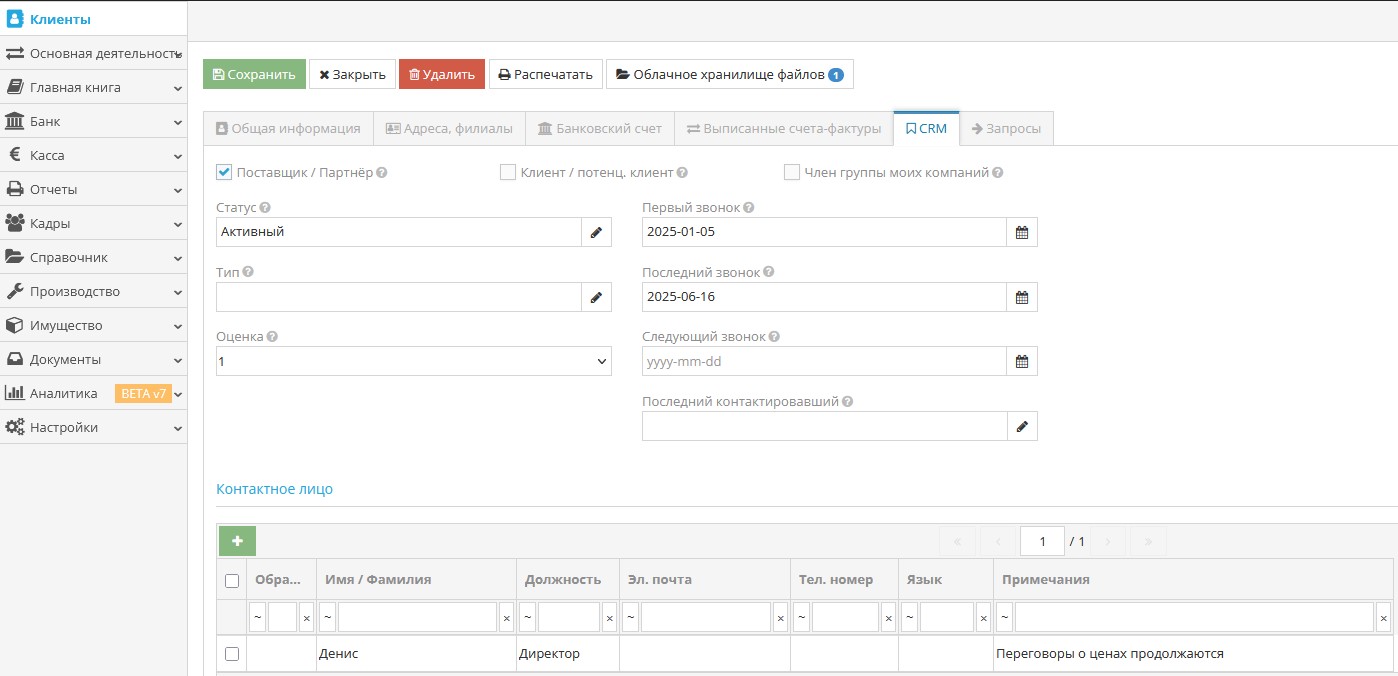Edit the Тип field via pencil icon
1398x676 pixels.
[596, 297]
